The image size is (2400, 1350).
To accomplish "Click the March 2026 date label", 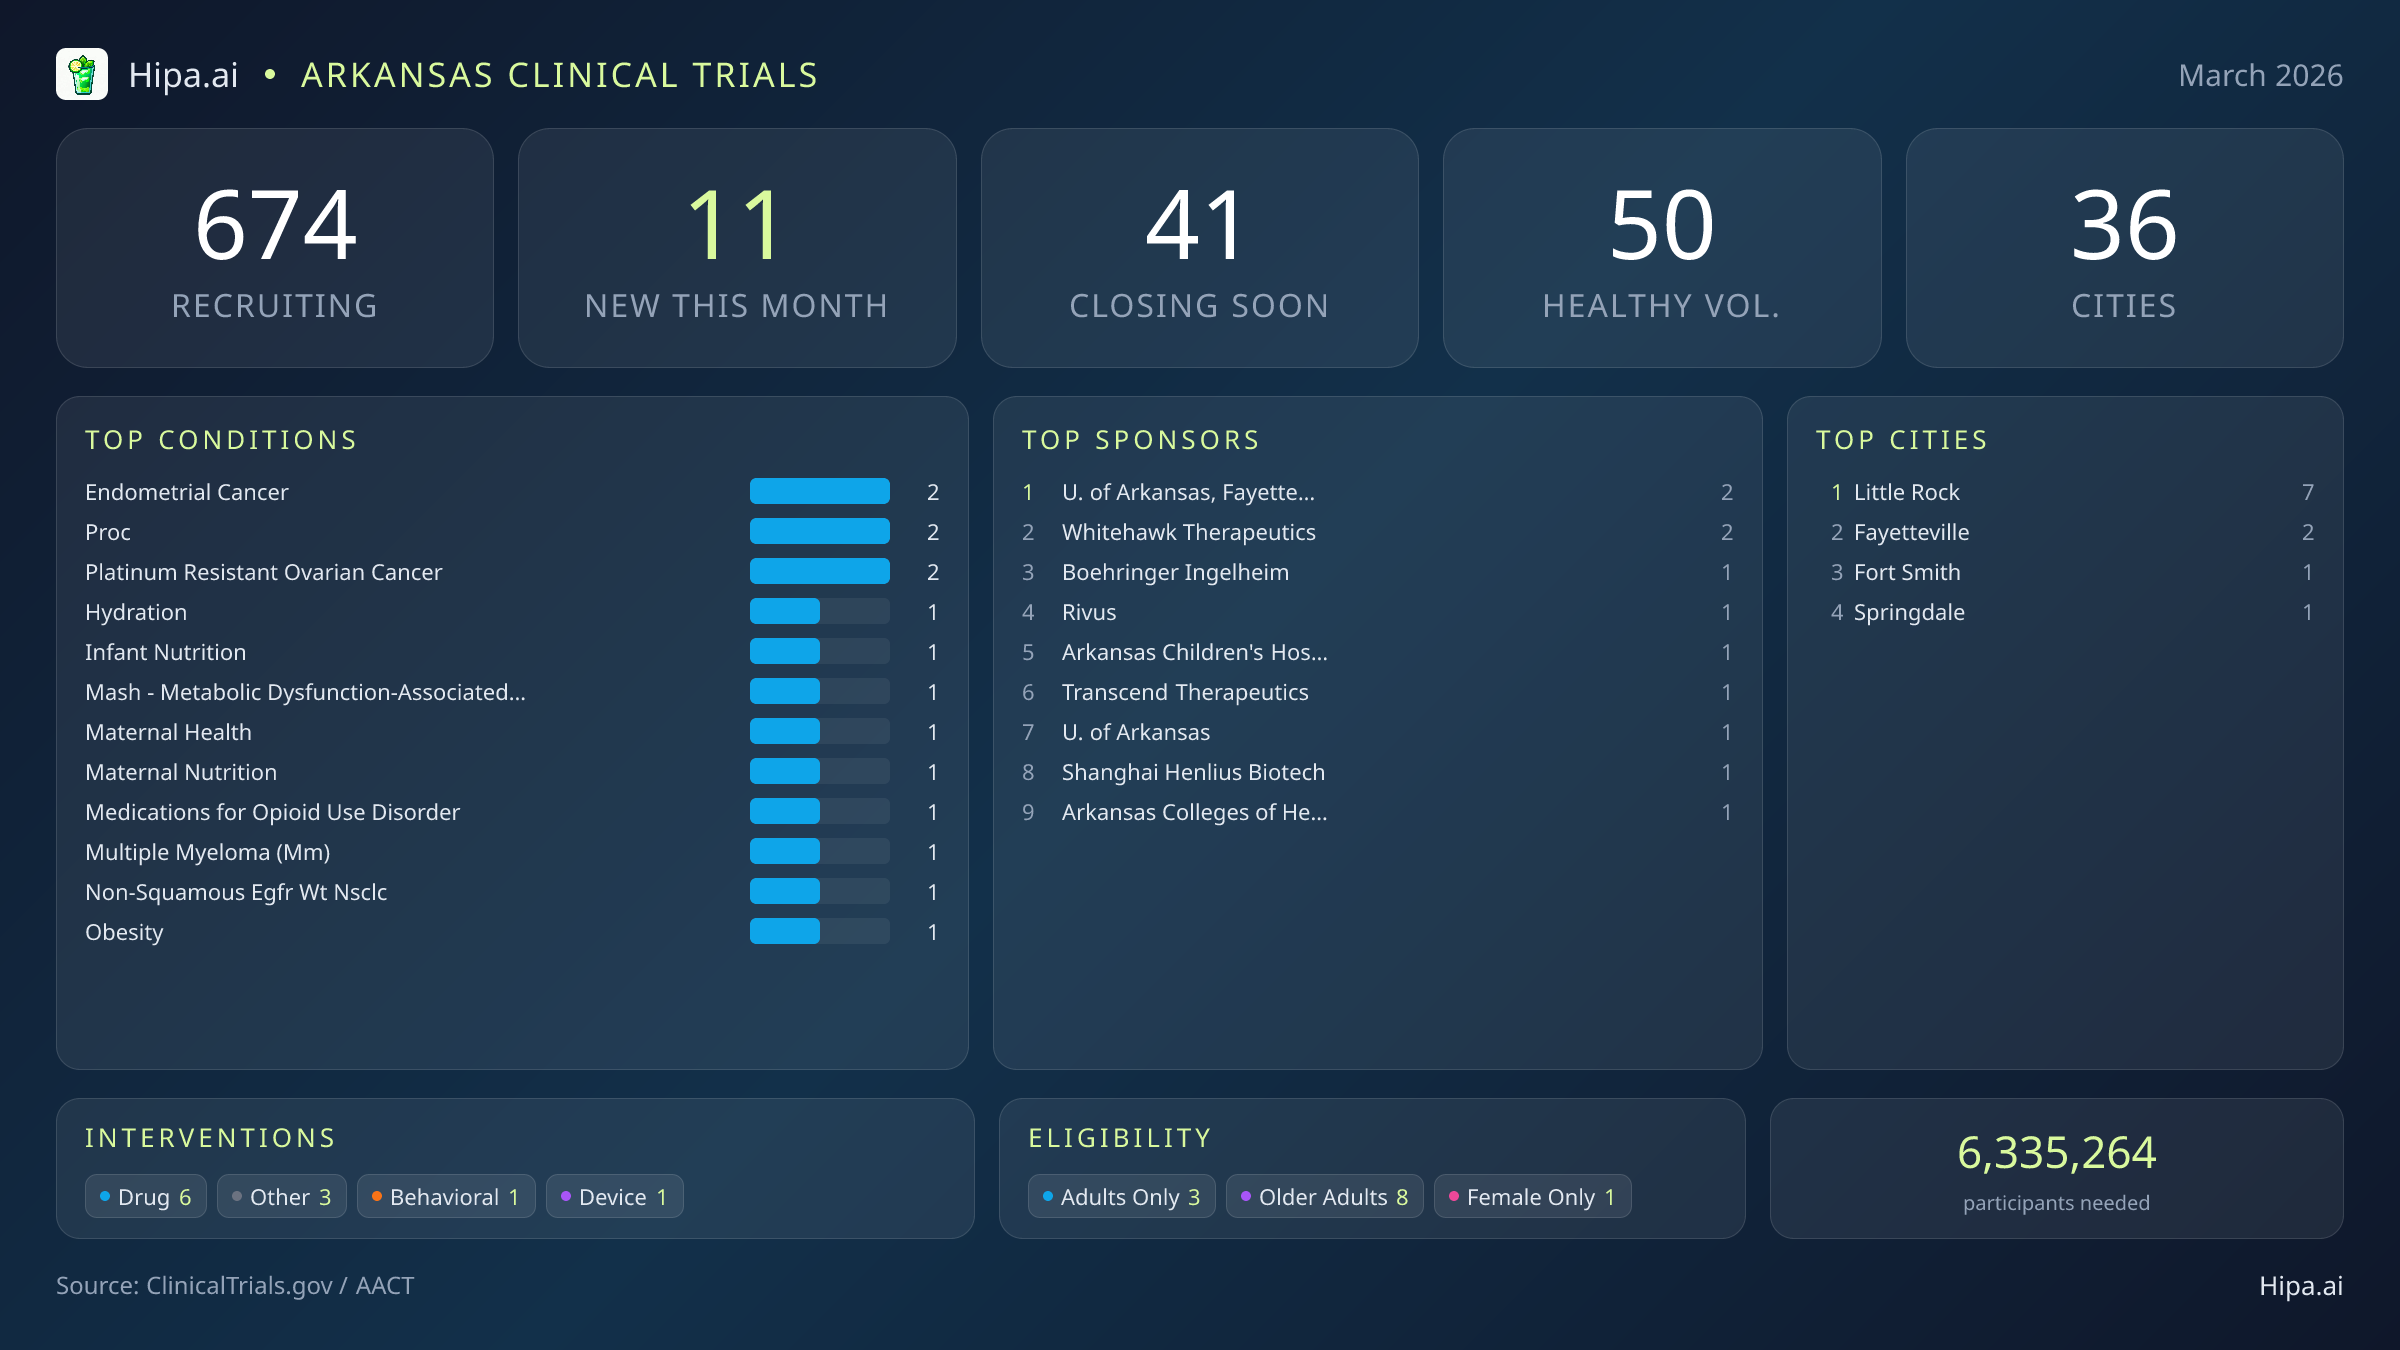I will click(2259, 75).
